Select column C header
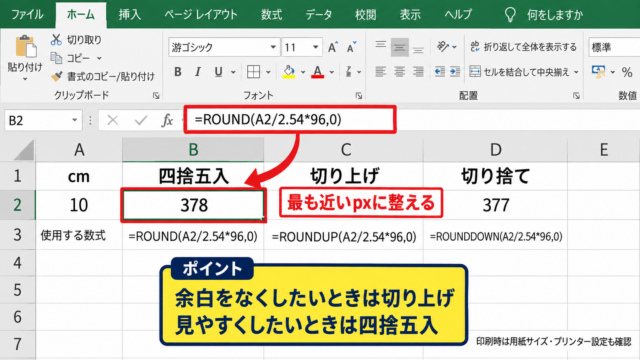Viewport: 640px width, 360px height. point(344,149)
